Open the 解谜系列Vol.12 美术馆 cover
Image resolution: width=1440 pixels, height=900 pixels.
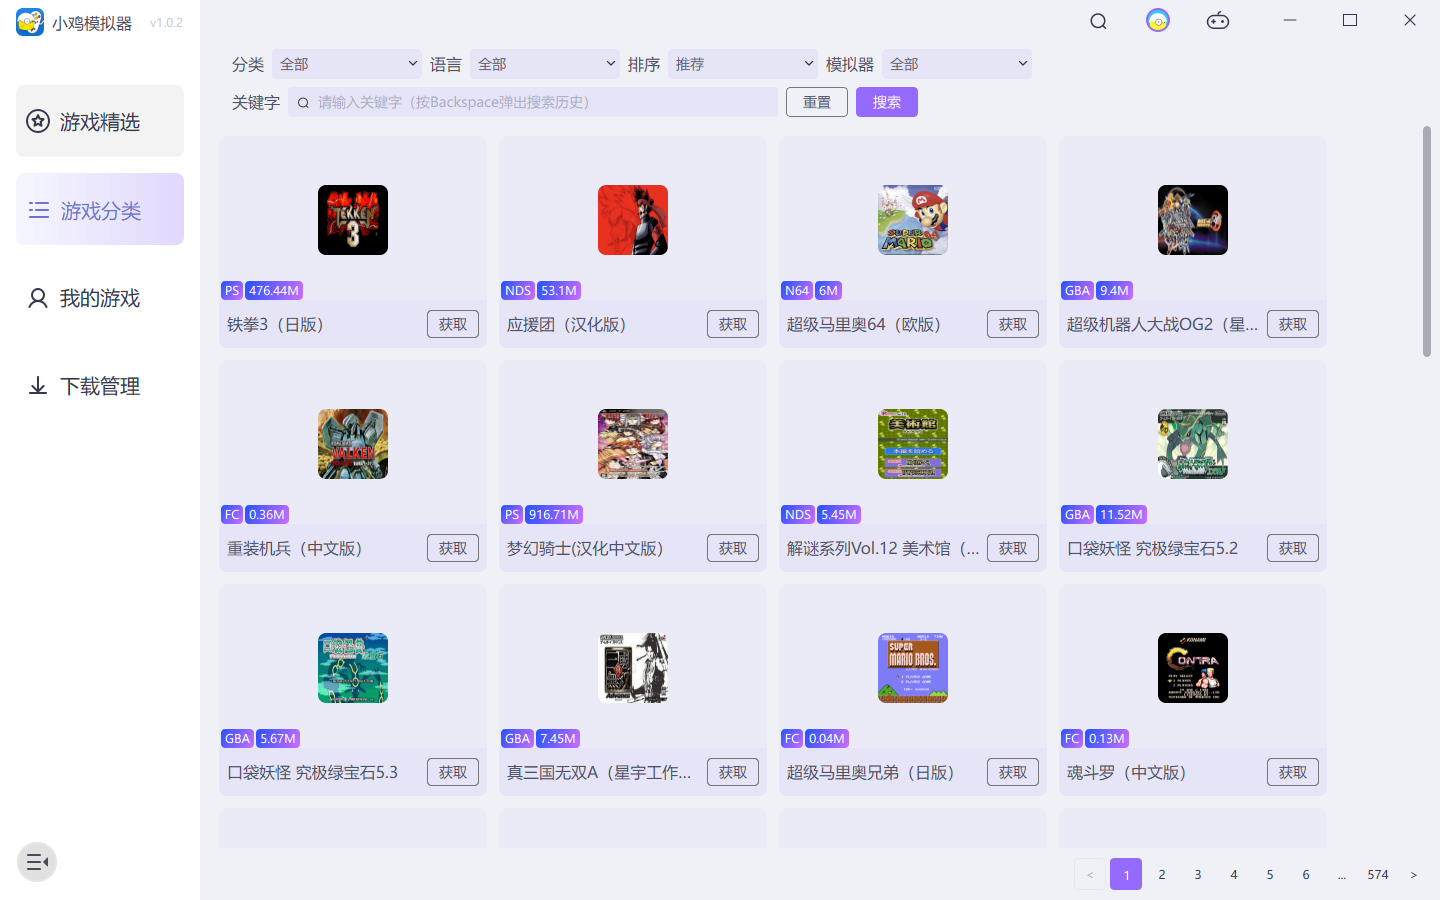click(x=913, y=444)
